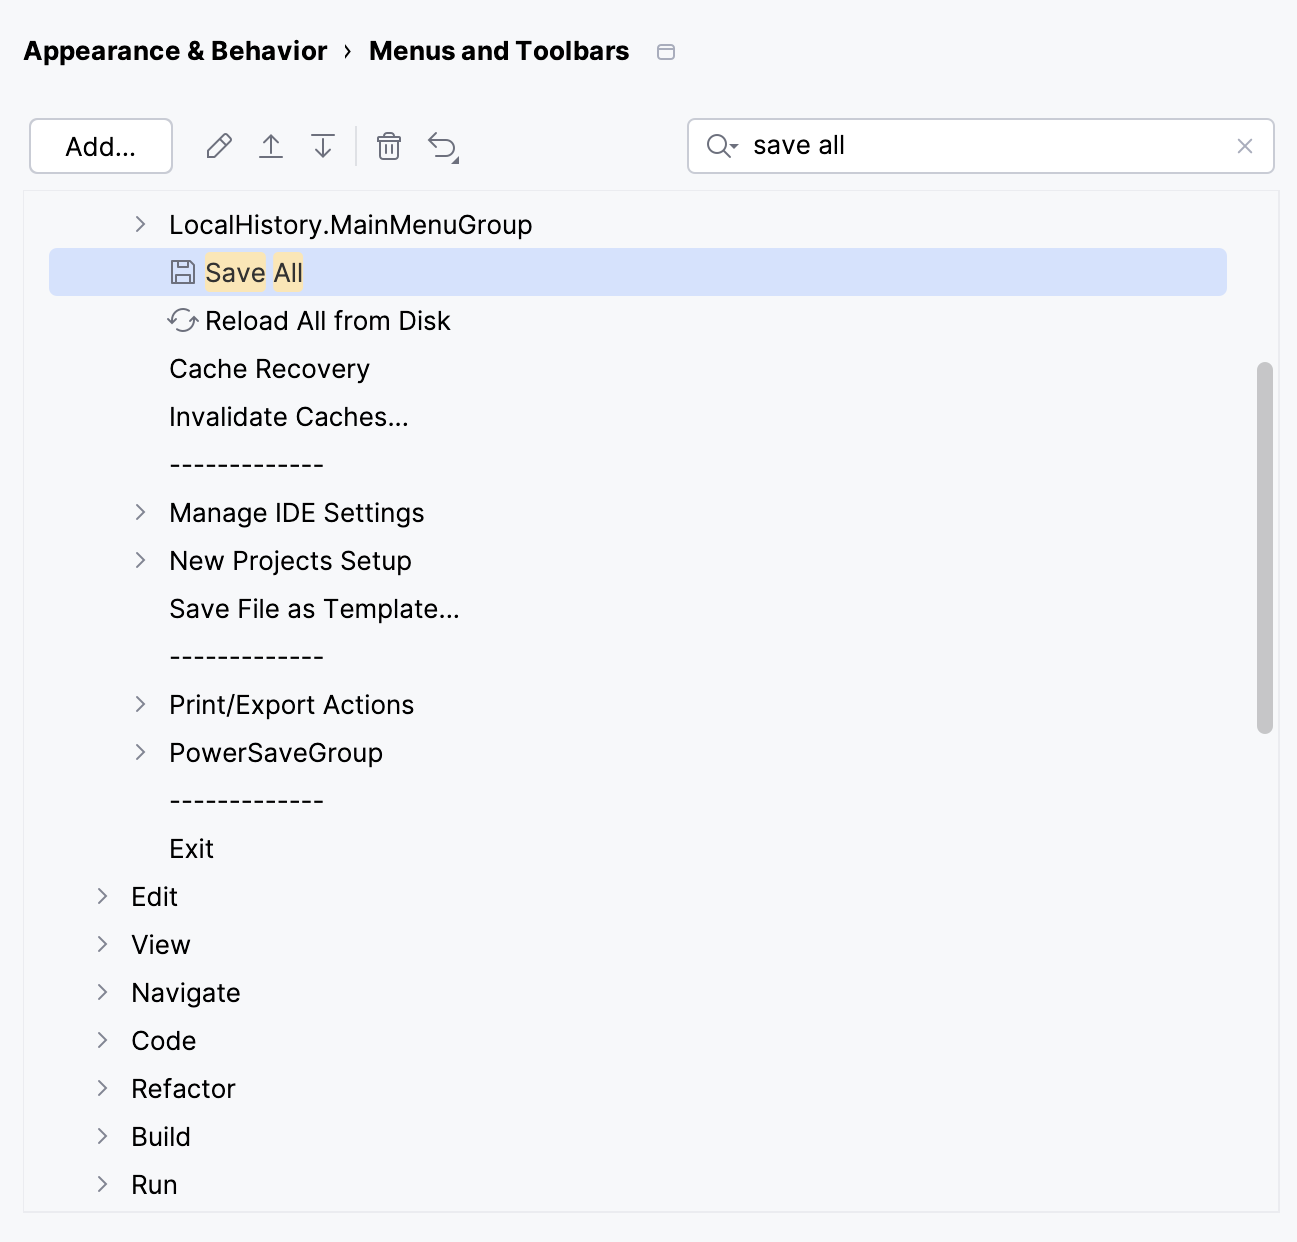The height and width of the screenshot is (1242, 1297).
Task: Expand the Manage IDE Settings node
Action: (139, 512)
